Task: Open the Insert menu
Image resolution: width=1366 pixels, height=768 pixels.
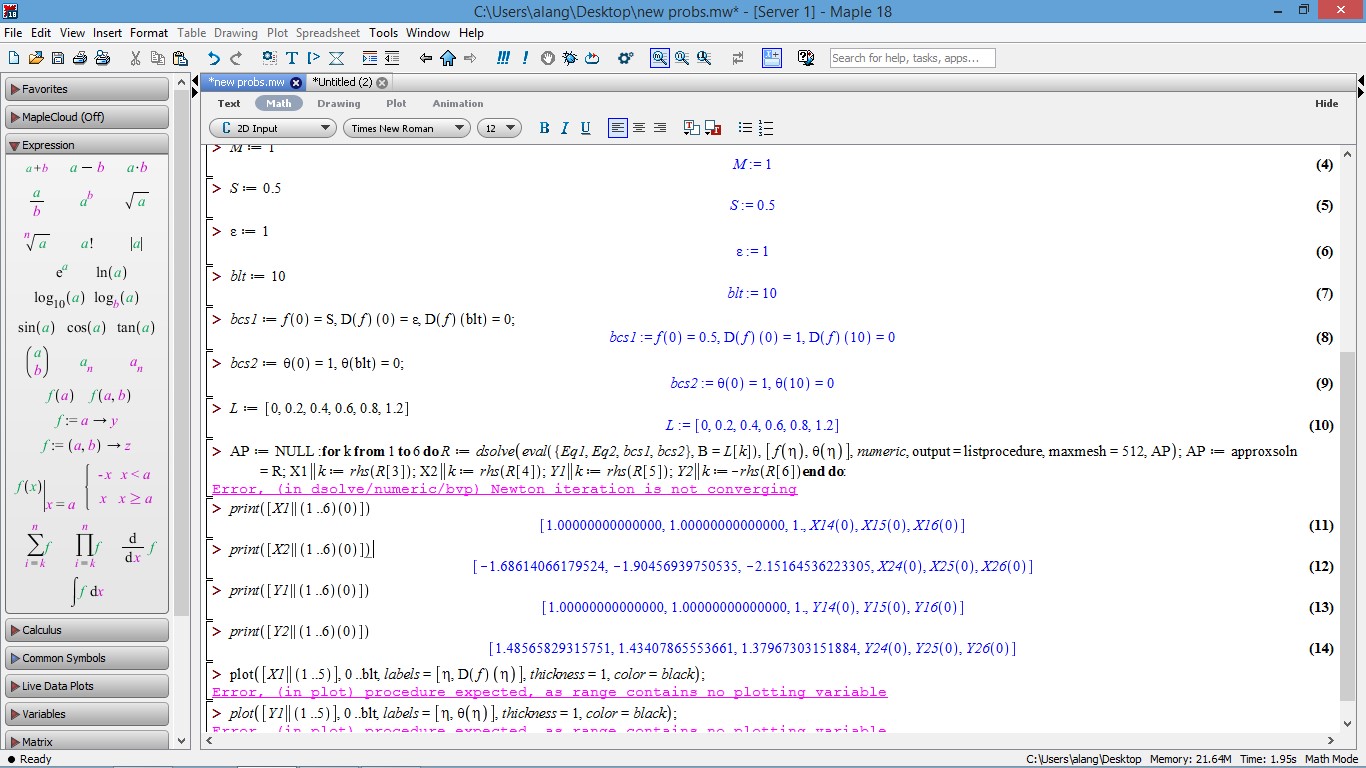Action: point(107,33)
